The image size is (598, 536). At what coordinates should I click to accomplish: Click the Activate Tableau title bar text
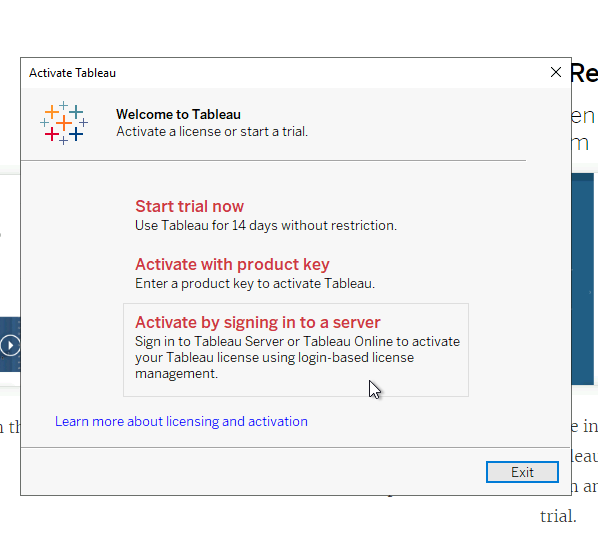point(72,73)
